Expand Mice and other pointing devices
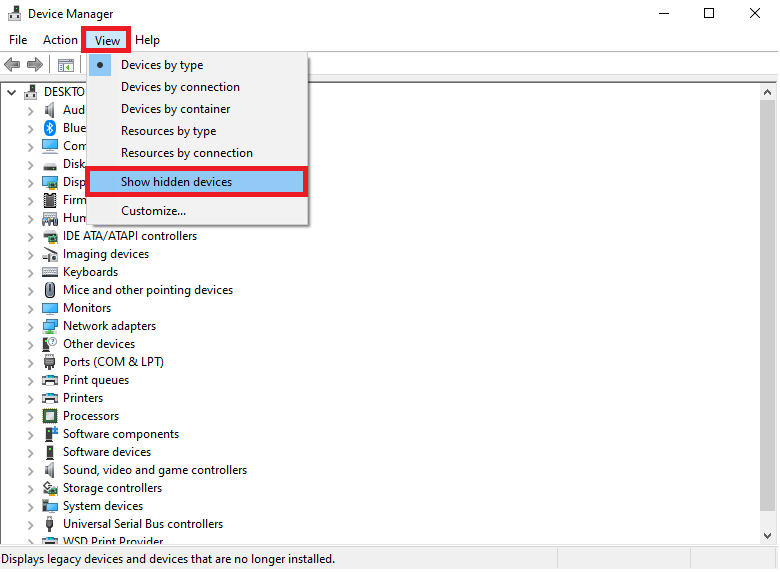This screenshot has height=572, width=780. click(x=31, y=291)
